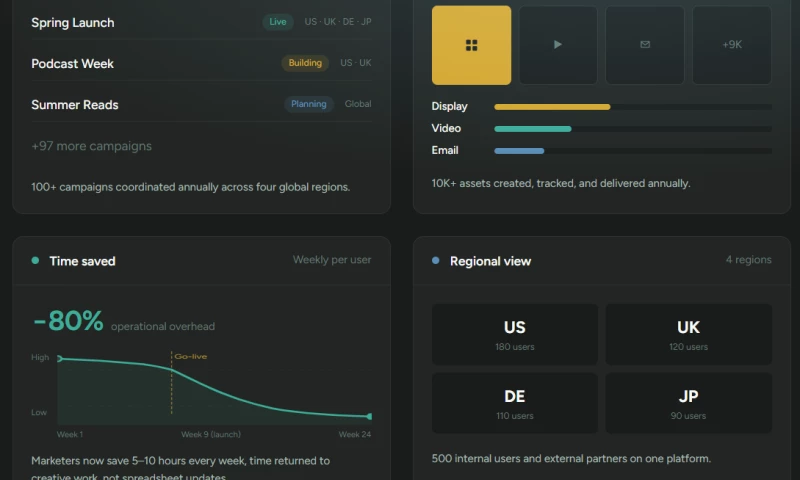Screen dimensions: 800x480
Task: Select the UK 120 users region card
Action: [688, 335]
